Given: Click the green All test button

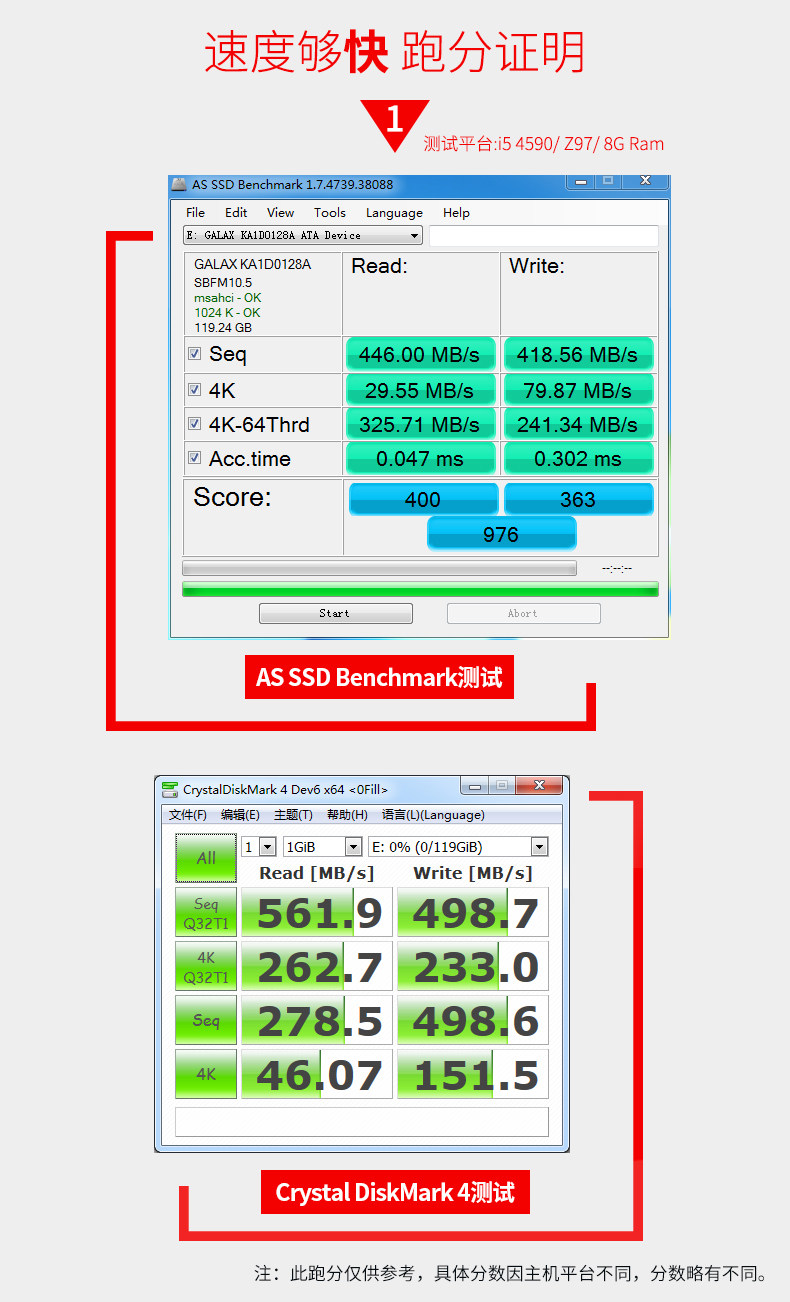Looking at the screenshot, I should point(206,858).
